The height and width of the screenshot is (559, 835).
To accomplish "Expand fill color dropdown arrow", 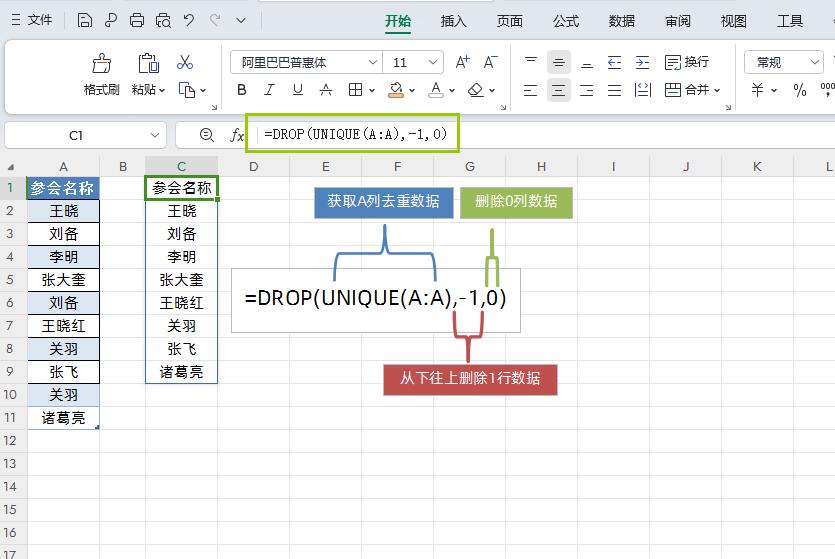I will click(412, 91).
